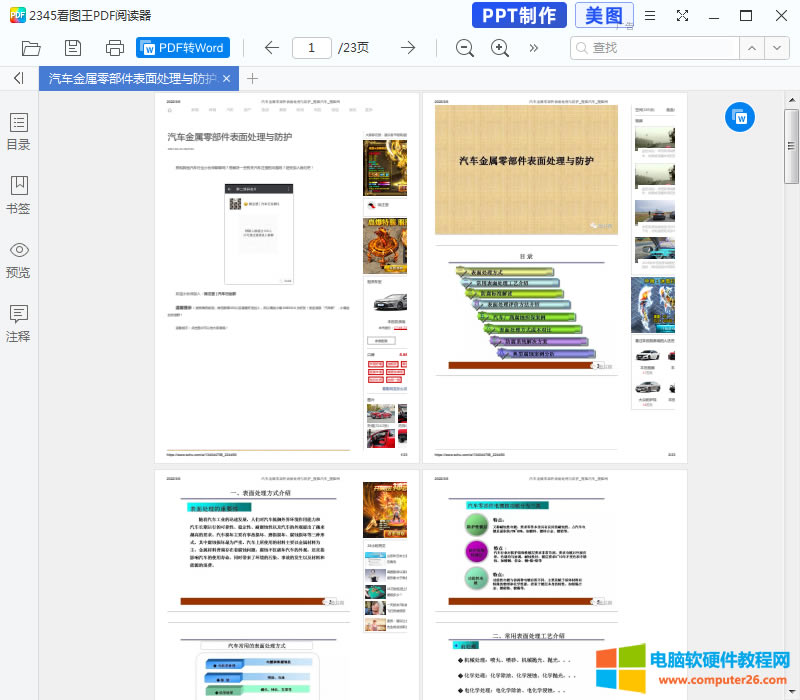800x700 pixels.
Task: Click the save document icon
Action: (x=72, y=47)
